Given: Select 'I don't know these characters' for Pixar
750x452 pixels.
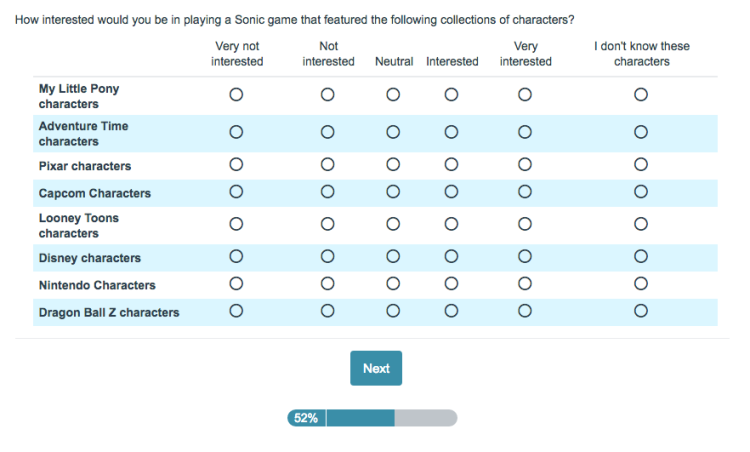Looking at the screenshot, I should coord(641,164).
